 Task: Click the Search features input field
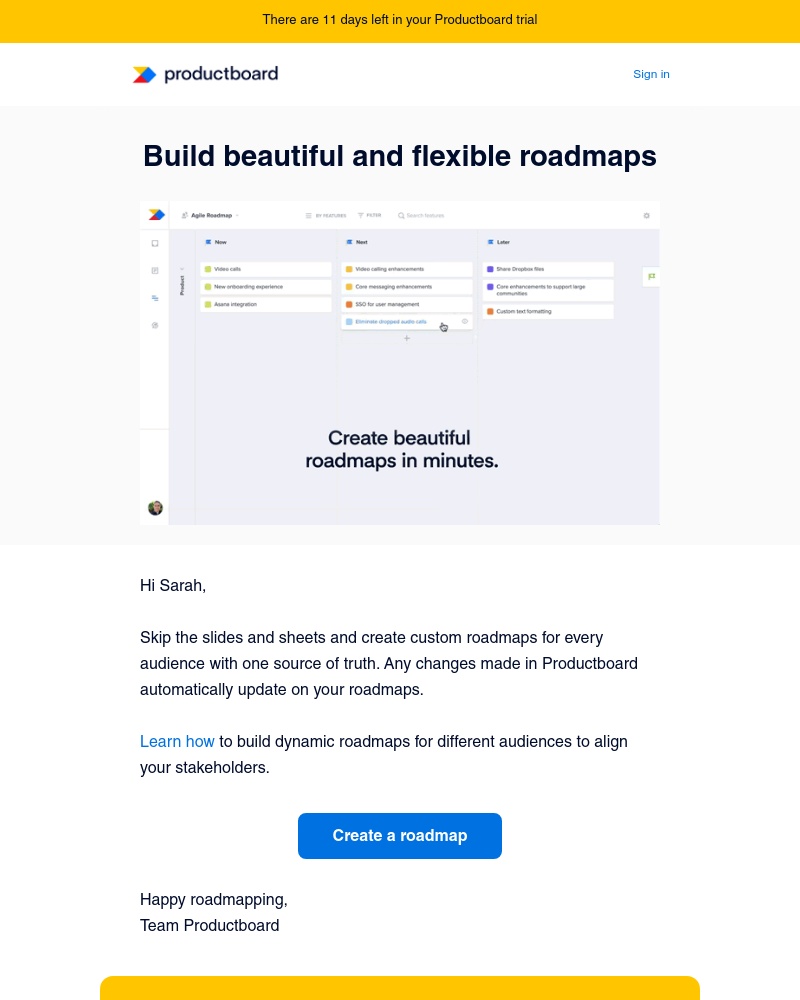tap(424, 215)
